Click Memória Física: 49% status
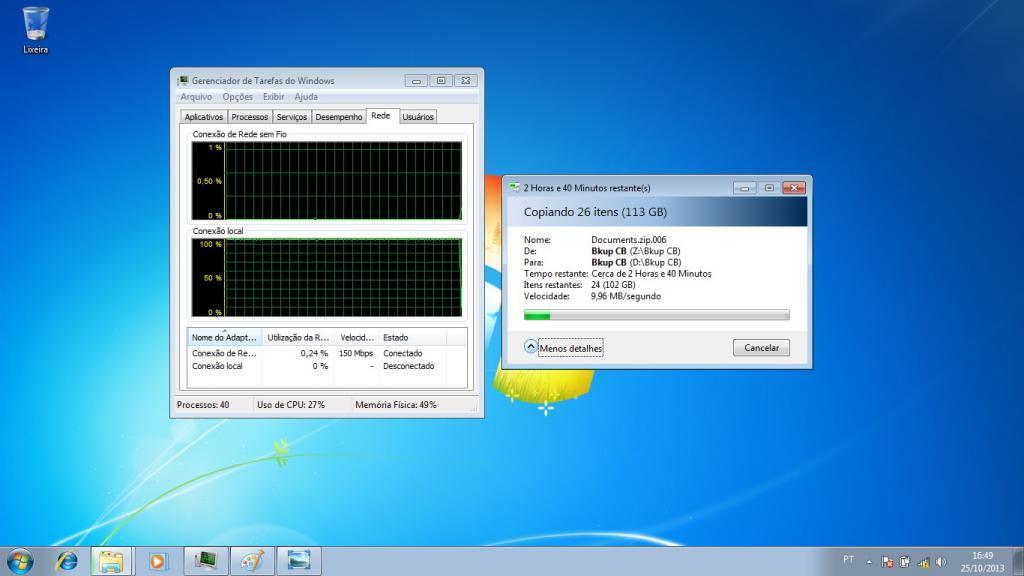This screenshot has width=1024, height=576. [396, 405]
